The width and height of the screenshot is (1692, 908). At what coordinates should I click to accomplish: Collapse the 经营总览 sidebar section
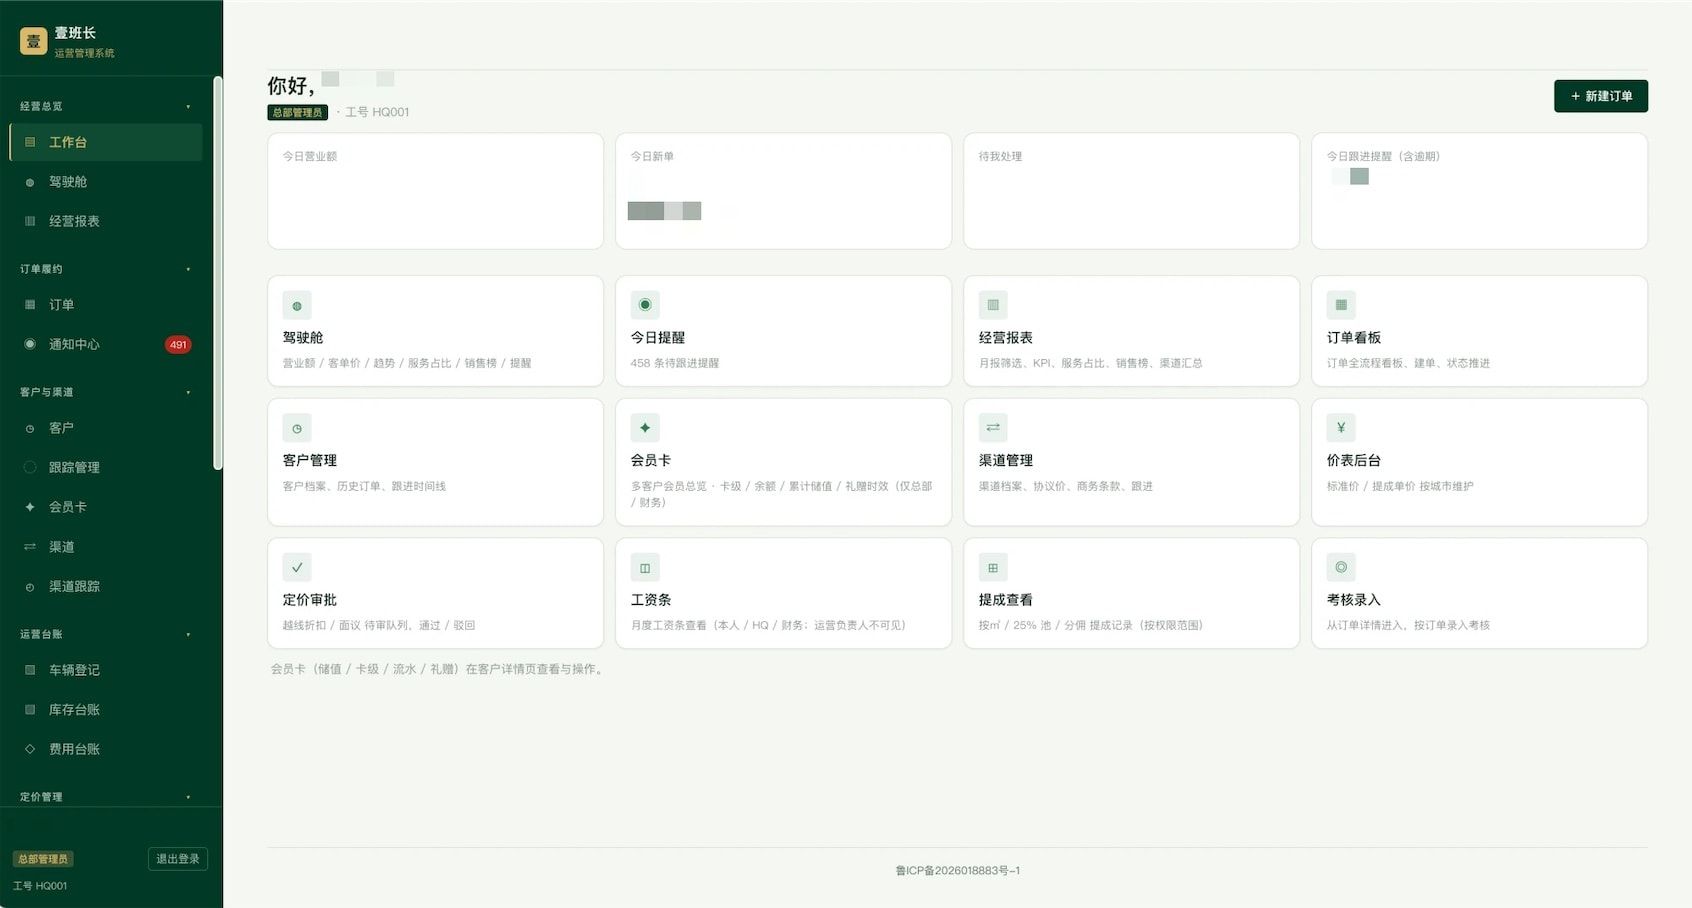point(188,107)
